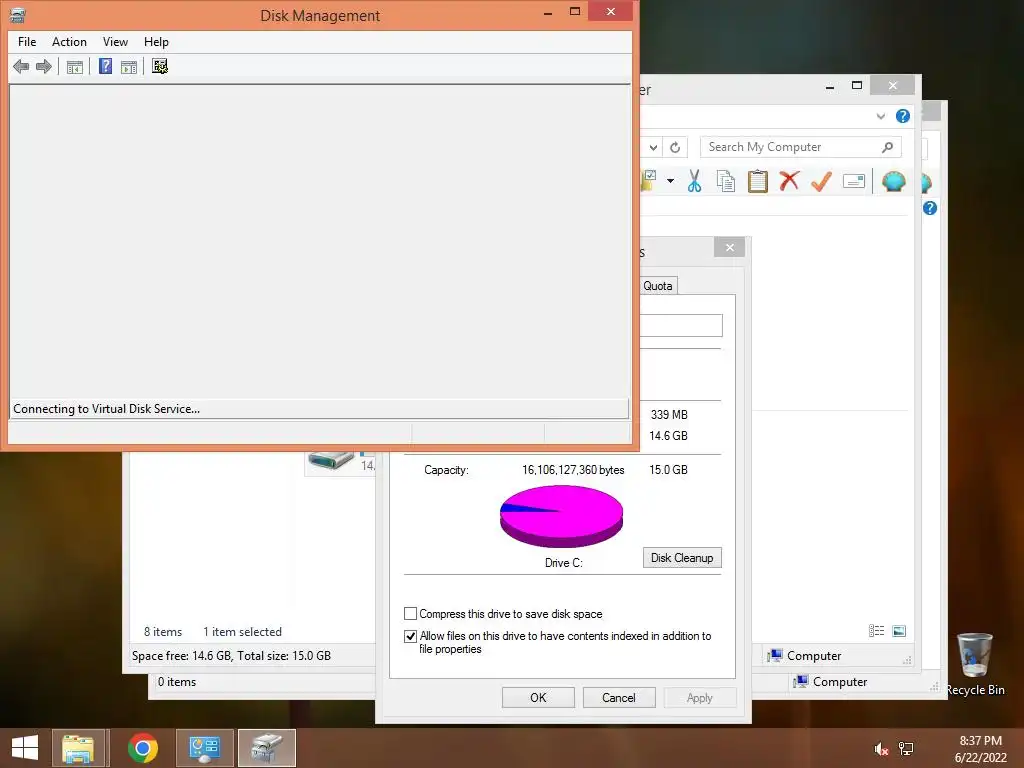Click the '1 item selected' status text
1024x768 pixels.
[242, 632]
